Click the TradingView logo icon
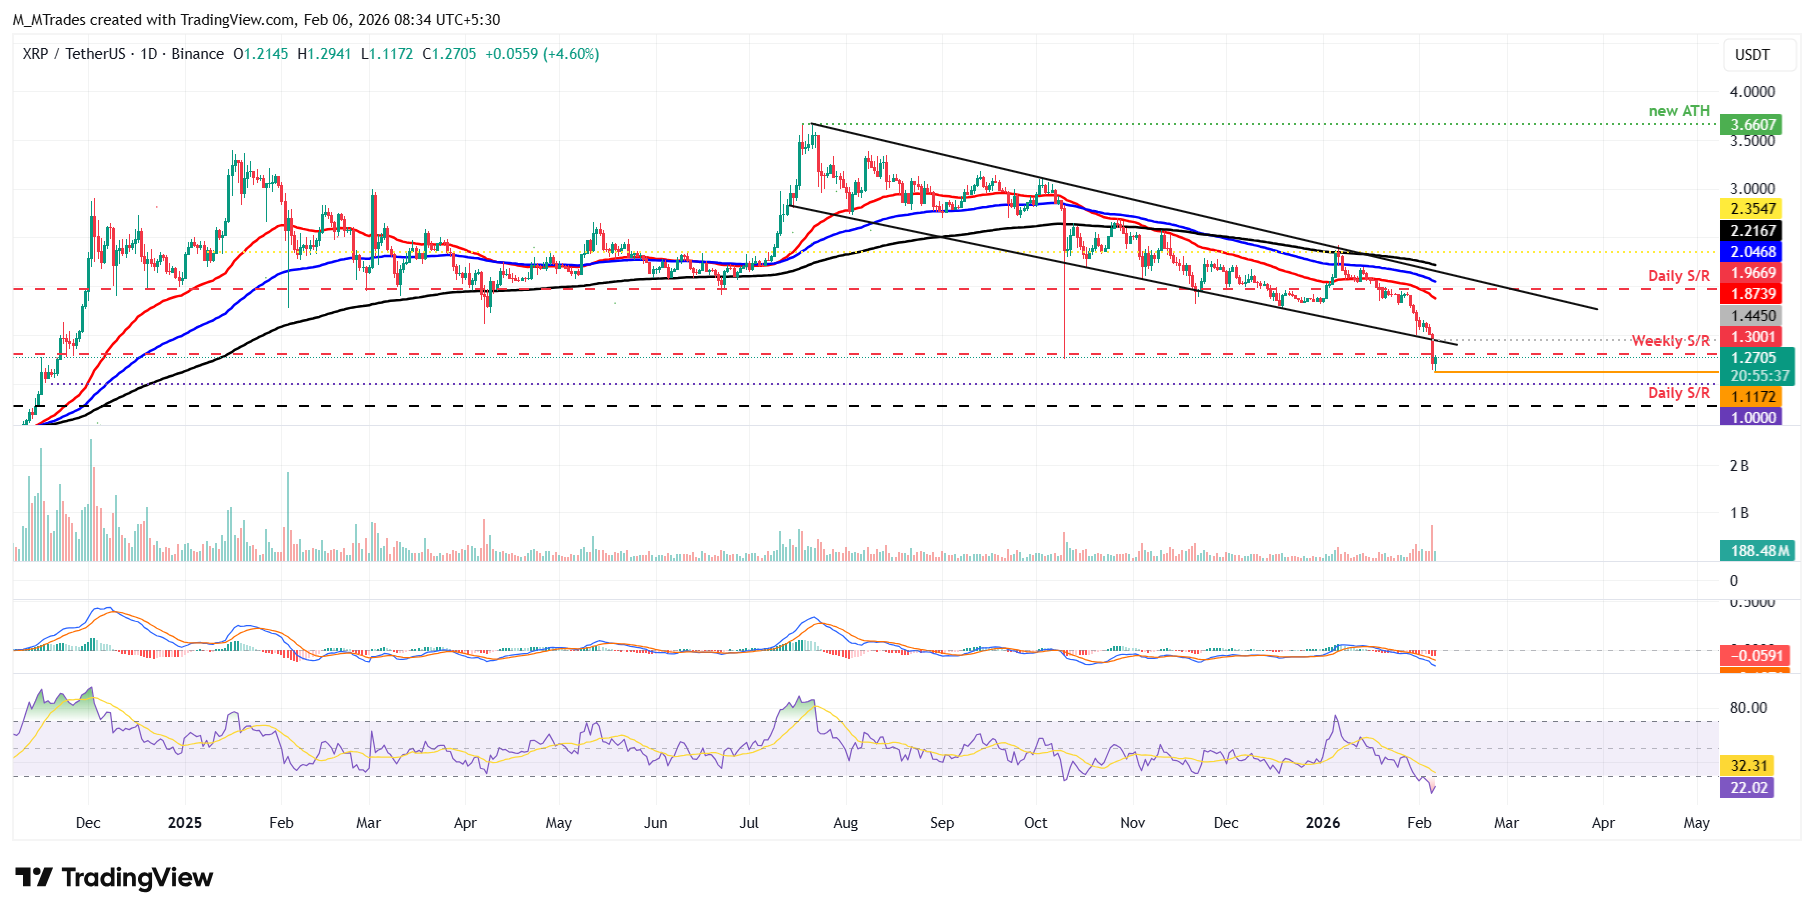The width and height of the screenshot is (1814, 915). pos(34,878)
